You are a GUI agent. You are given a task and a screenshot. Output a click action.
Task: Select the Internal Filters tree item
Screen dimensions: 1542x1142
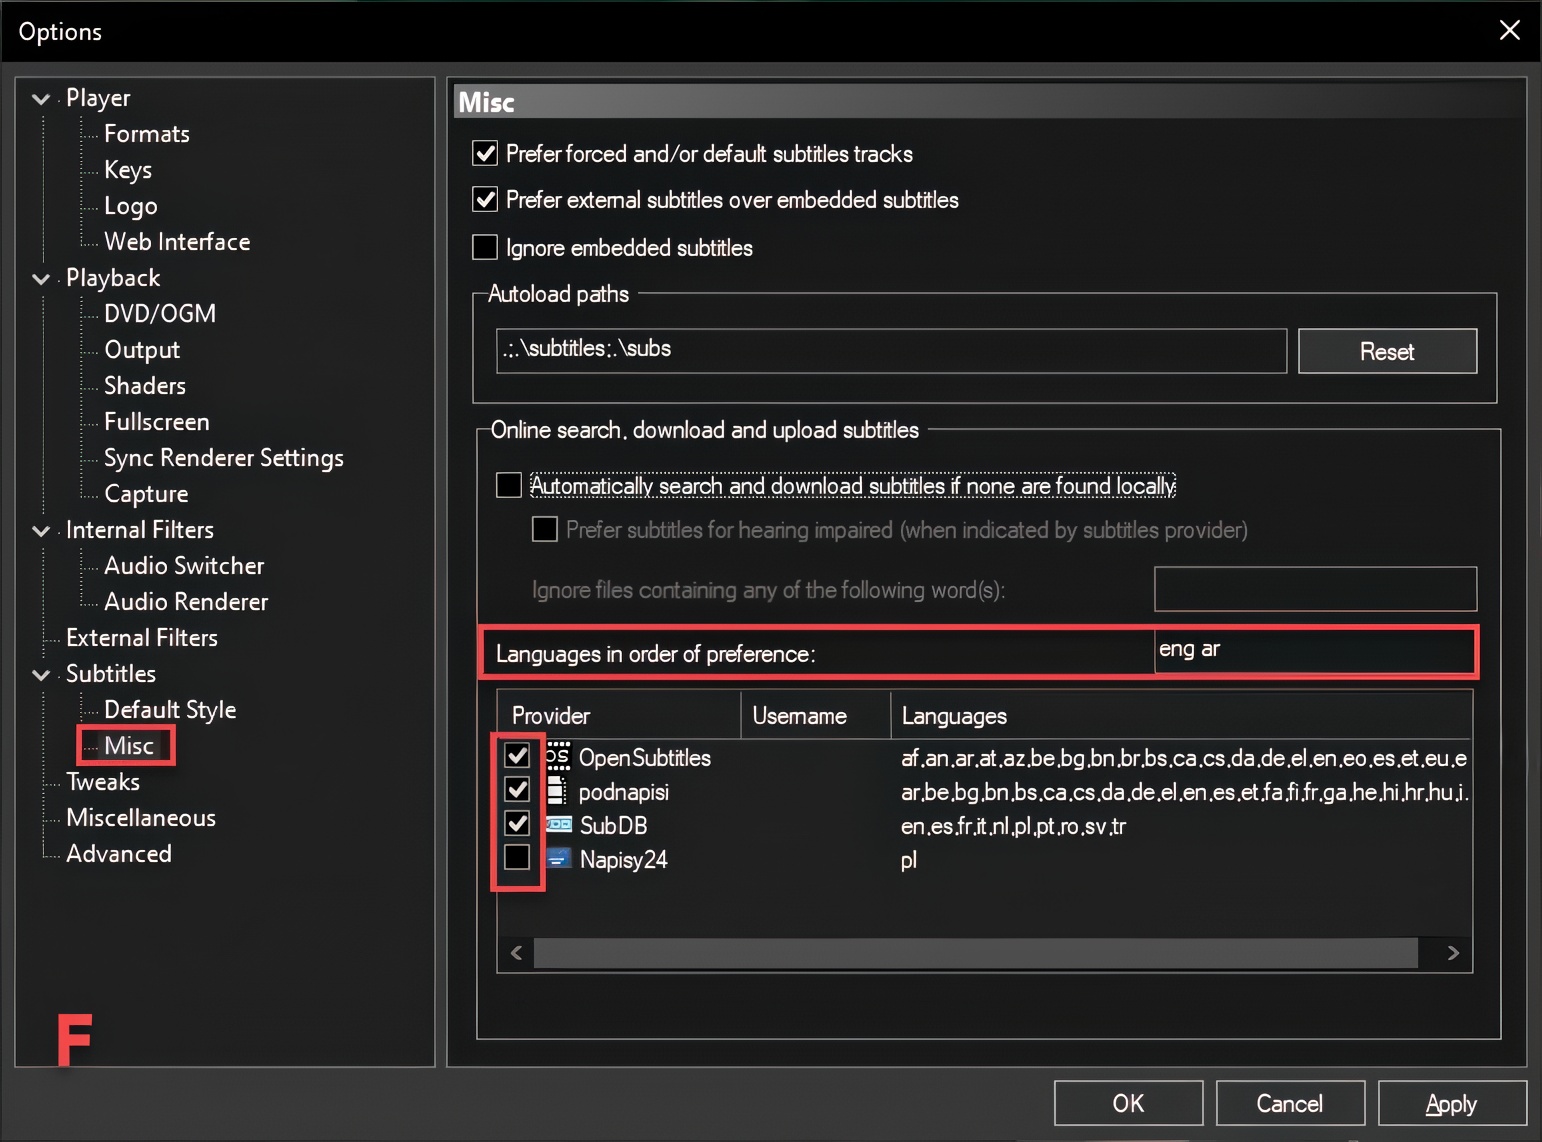(x=140, y=530)
